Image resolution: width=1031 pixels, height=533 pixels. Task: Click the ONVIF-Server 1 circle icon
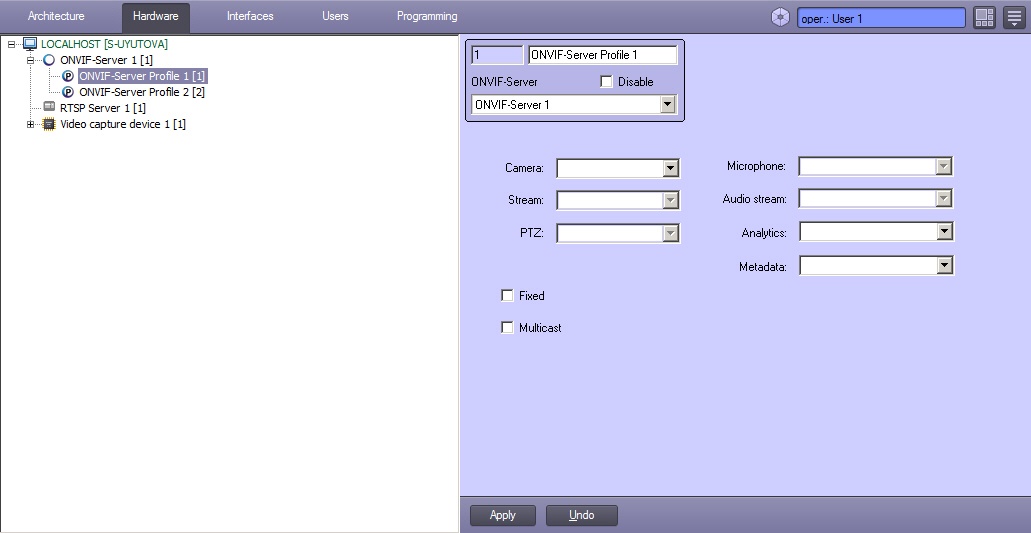(50, 60)
